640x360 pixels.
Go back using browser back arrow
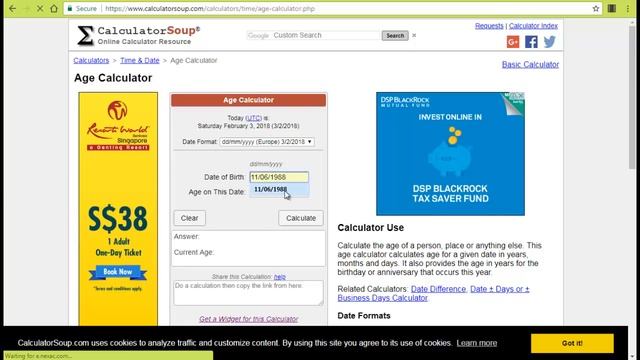pos(13,9)
